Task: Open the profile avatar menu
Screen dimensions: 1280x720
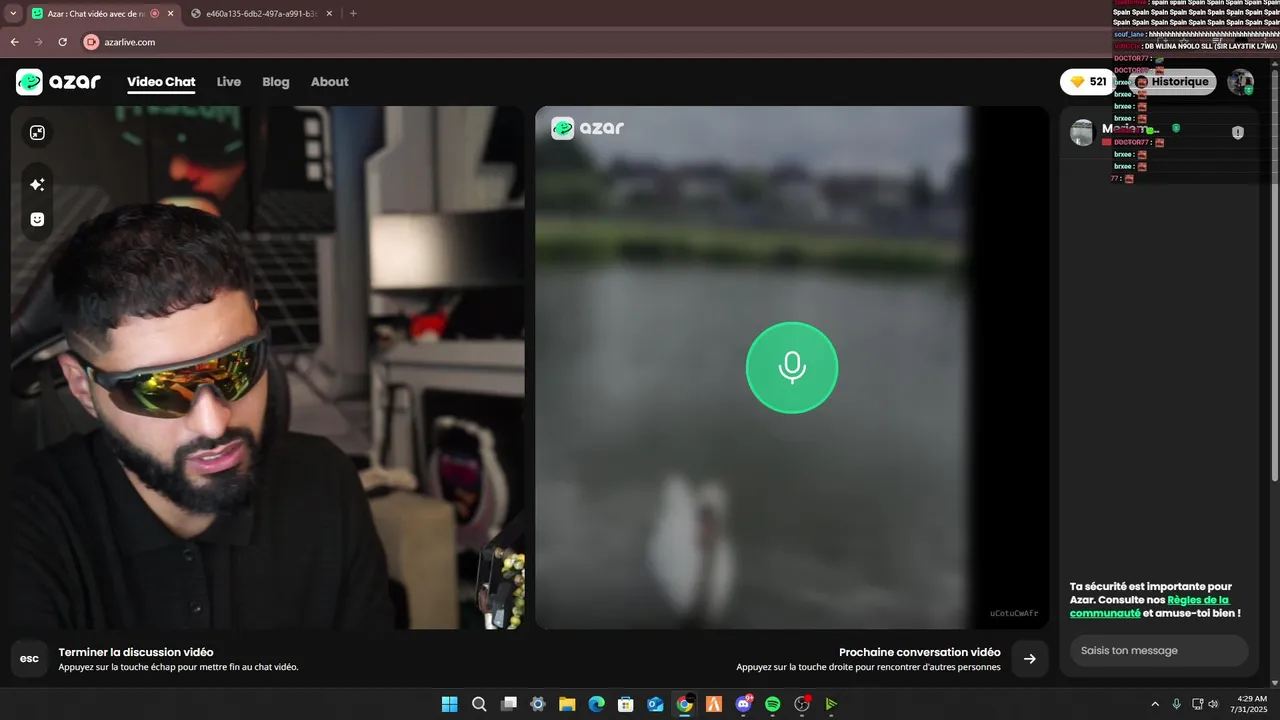Action: [1241, 82]
